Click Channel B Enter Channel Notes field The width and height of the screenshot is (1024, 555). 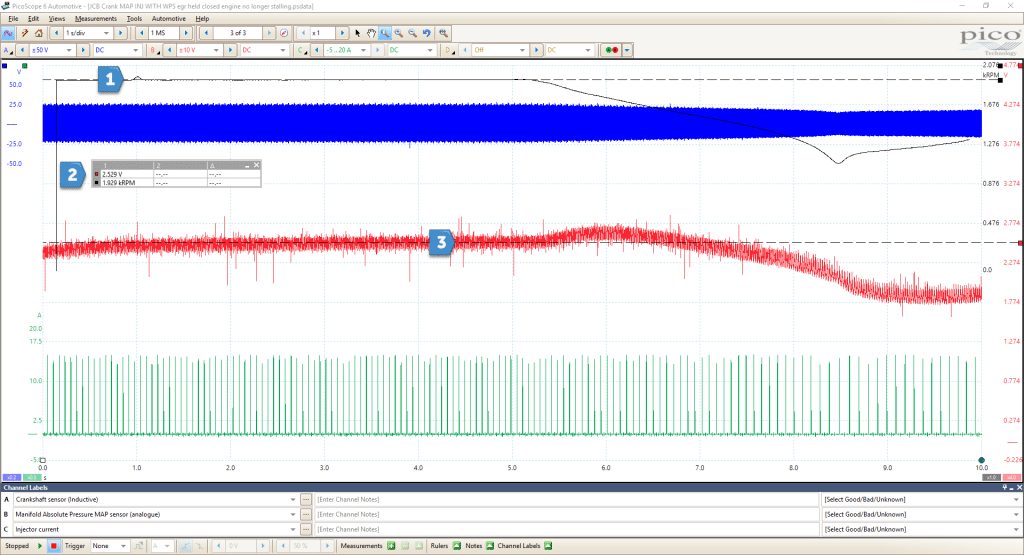click(566, 515)
